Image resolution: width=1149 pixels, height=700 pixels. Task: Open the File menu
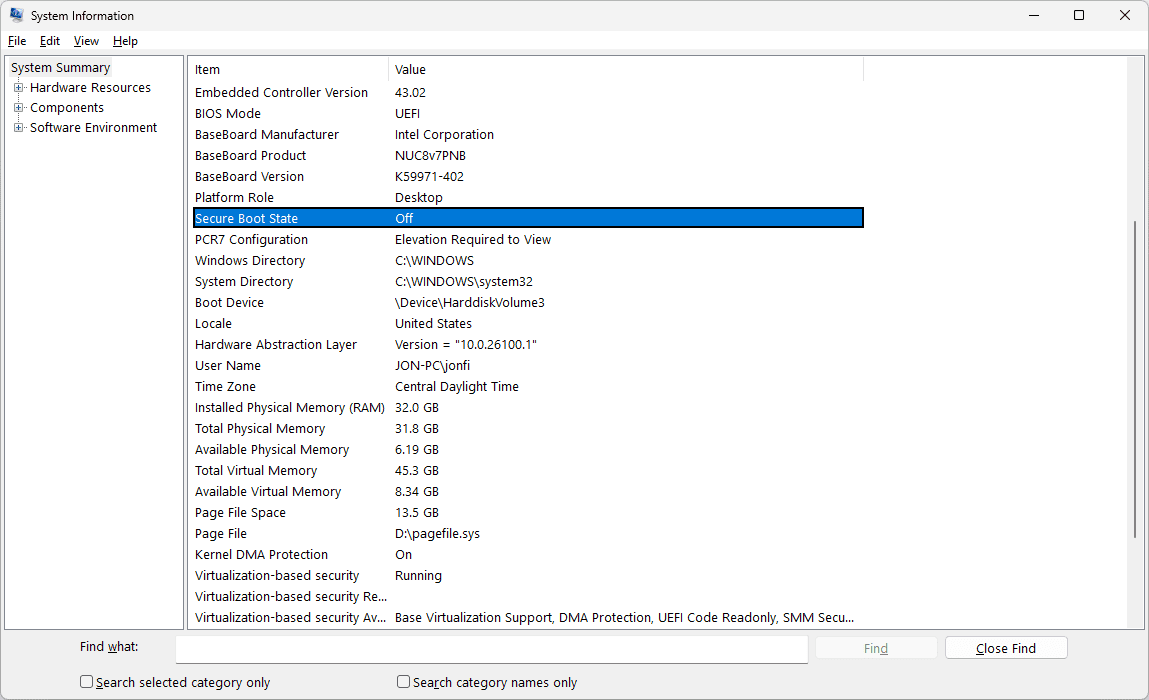(17, 41)
